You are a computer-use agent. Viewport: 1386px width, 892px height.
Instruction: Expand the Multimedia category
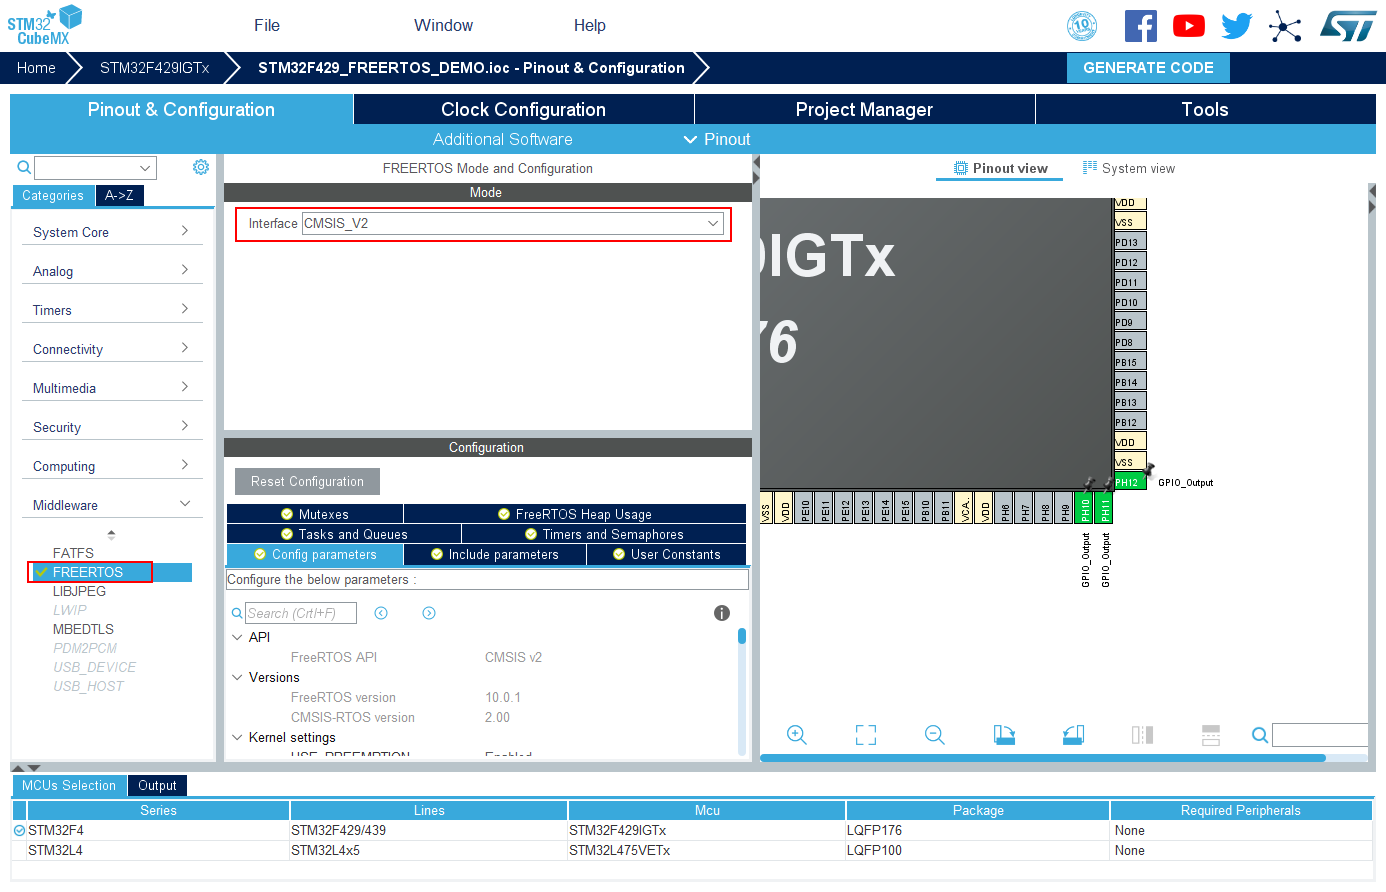tap(112, 388)
